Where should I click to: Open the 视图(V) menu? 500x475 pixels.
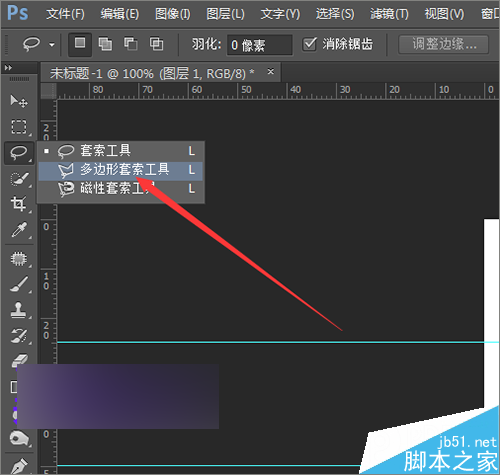(444, 14)
